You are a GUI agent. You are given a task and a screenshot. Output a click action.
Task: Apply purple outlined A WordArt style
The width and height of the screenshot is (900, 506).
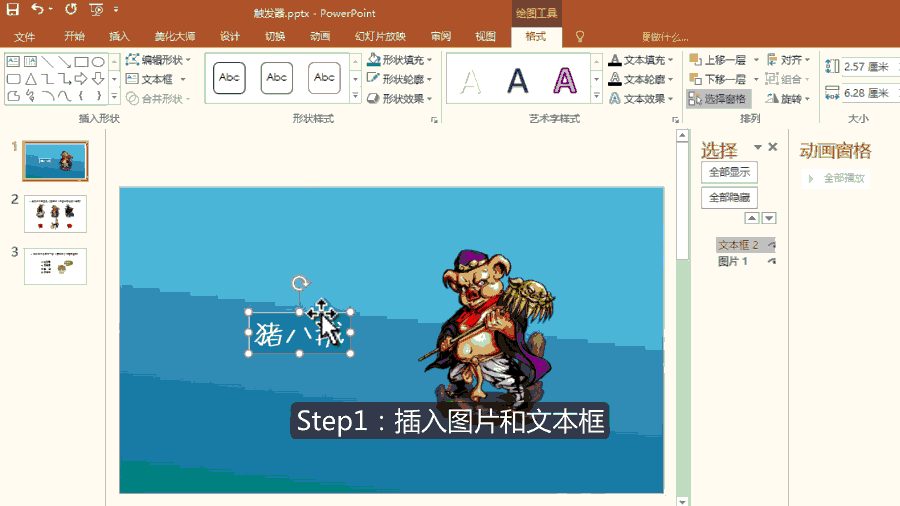565,80
